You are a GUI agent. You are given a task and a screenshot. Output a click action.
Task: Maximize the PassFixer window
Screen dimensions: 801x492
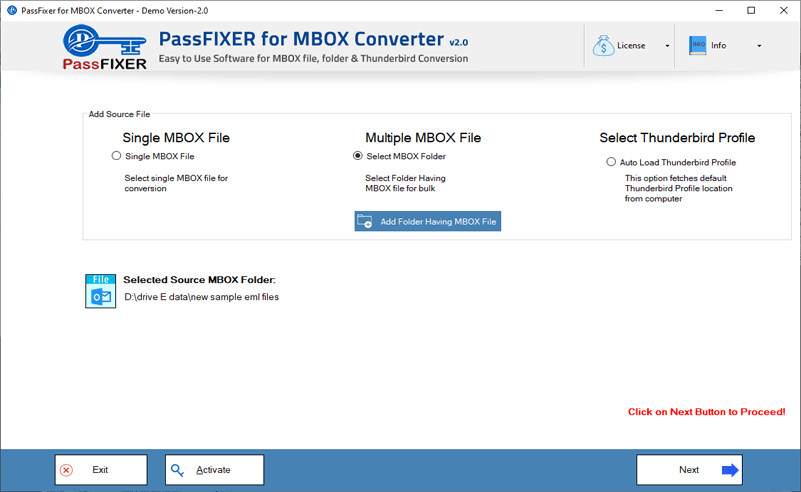(751, 10)
